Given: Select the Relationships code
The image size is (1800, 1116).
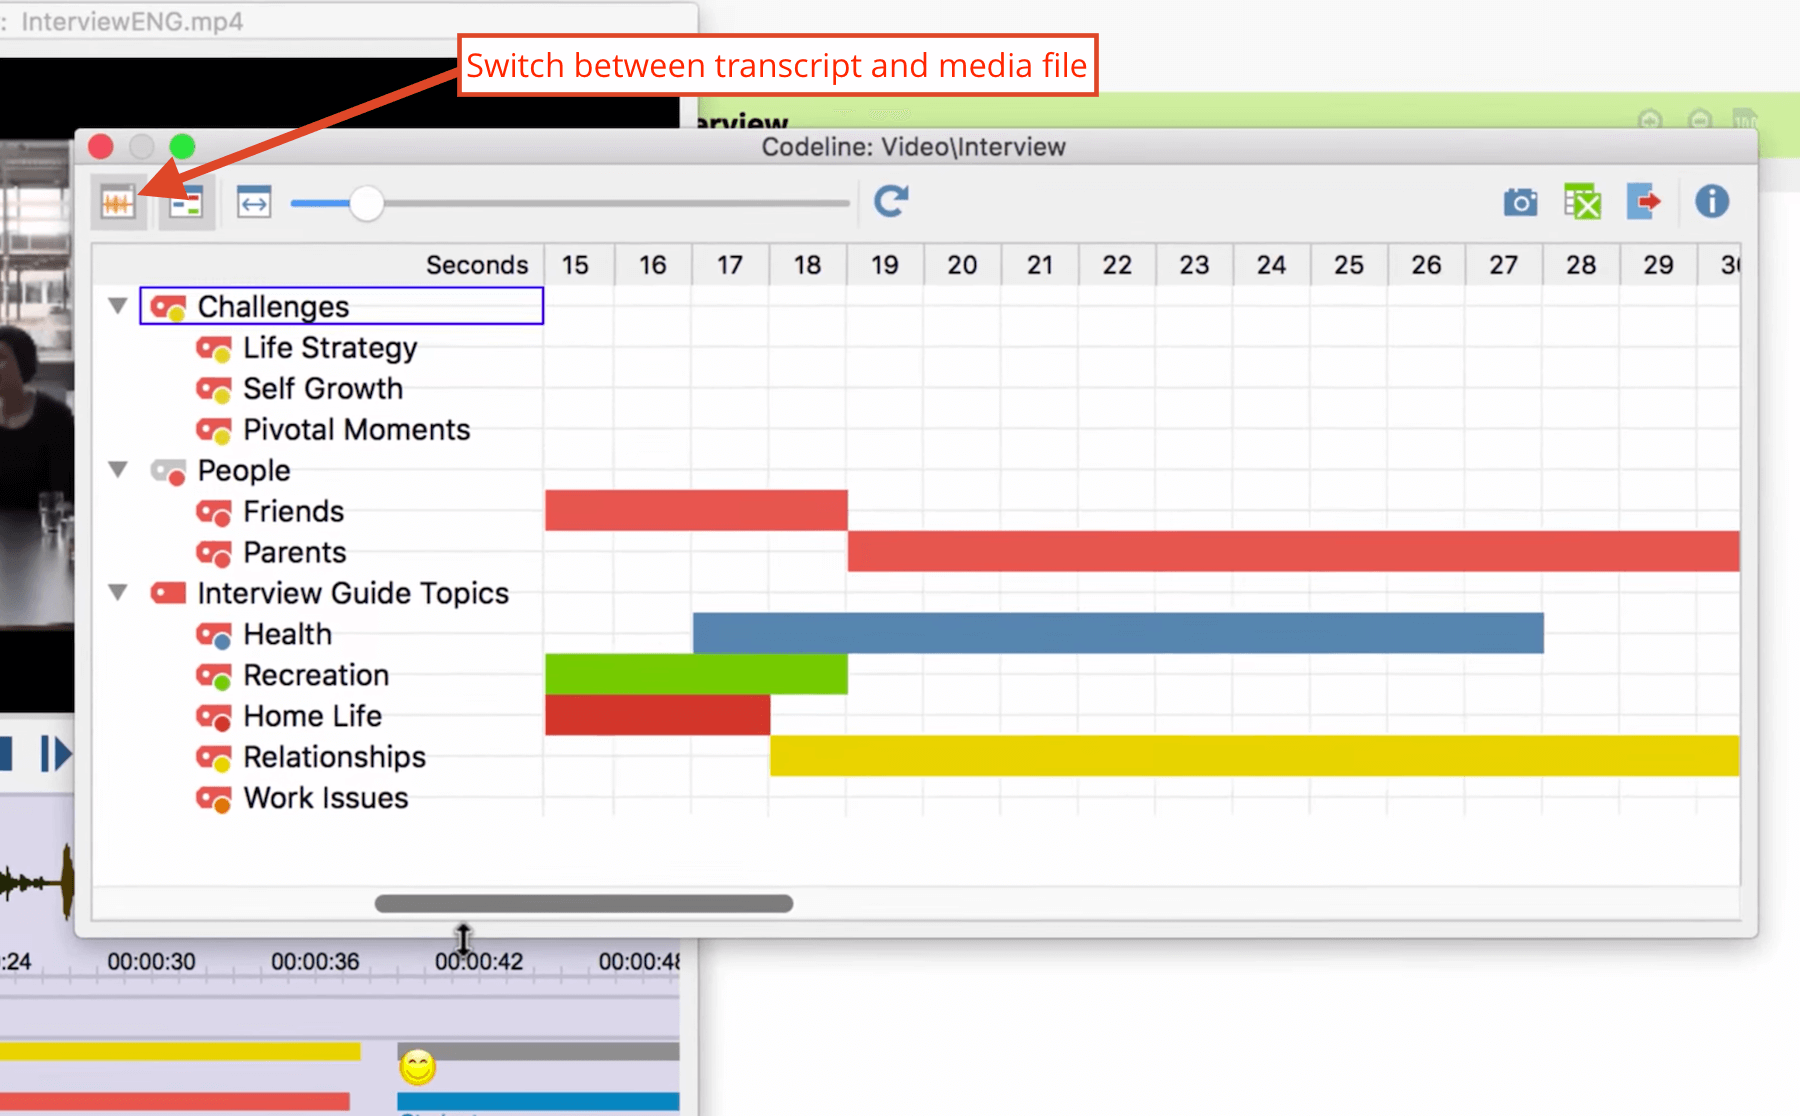Looking at the screenshot, I should tap(335, 757).
